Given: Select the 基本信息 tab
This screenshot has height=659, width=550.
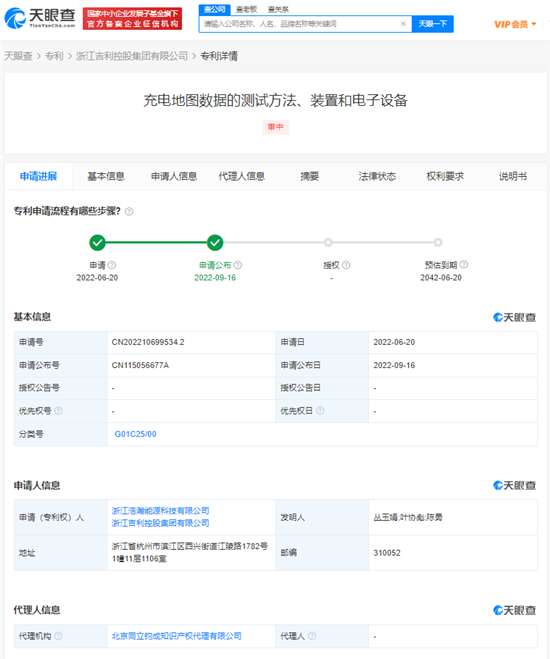Looking at the screenshot, I should point(106,176).
